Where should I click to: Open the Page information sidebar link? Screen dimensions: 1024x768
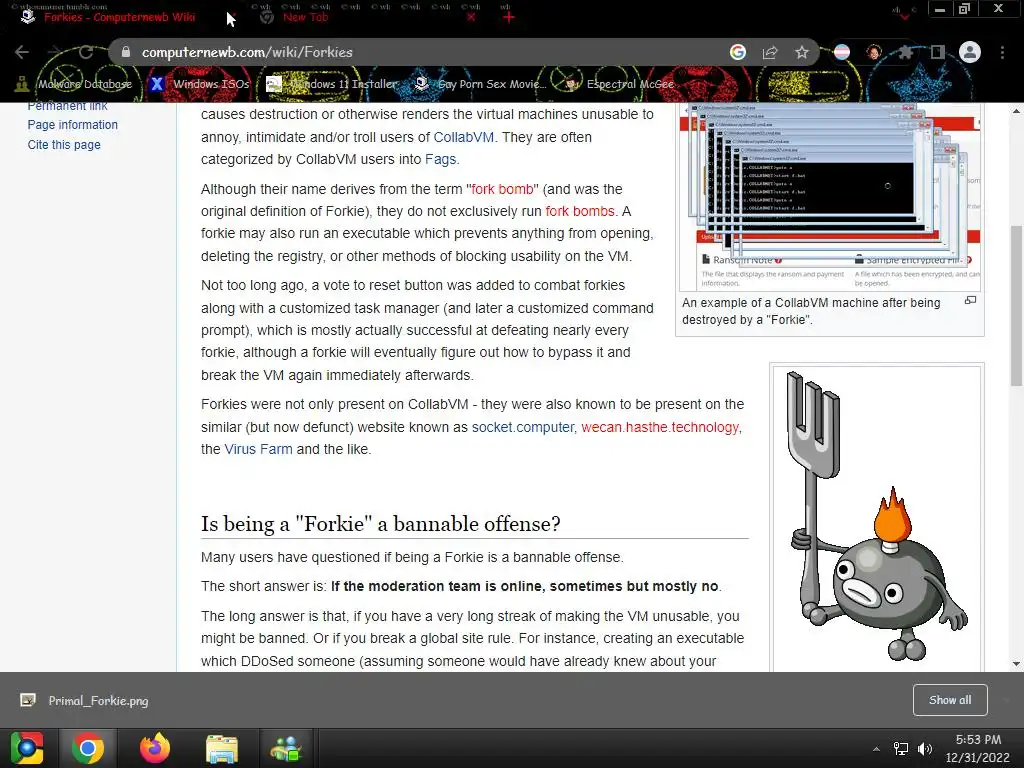point(72,125)
